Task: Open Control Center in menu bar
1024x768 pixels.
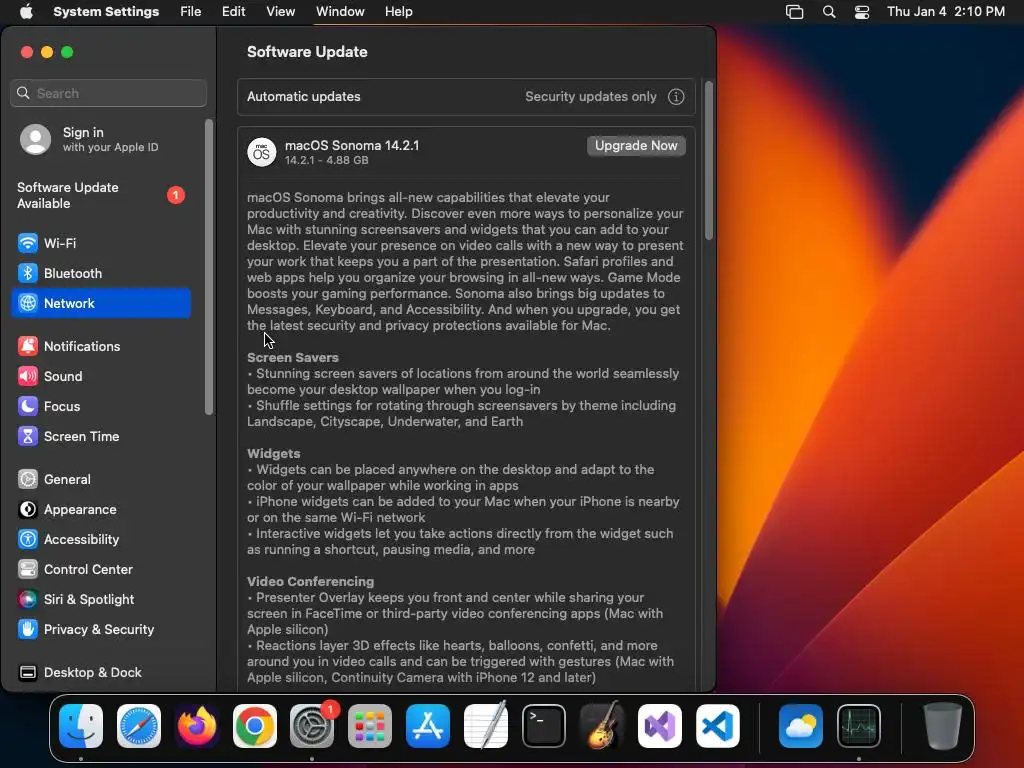Action: (862, 12)
